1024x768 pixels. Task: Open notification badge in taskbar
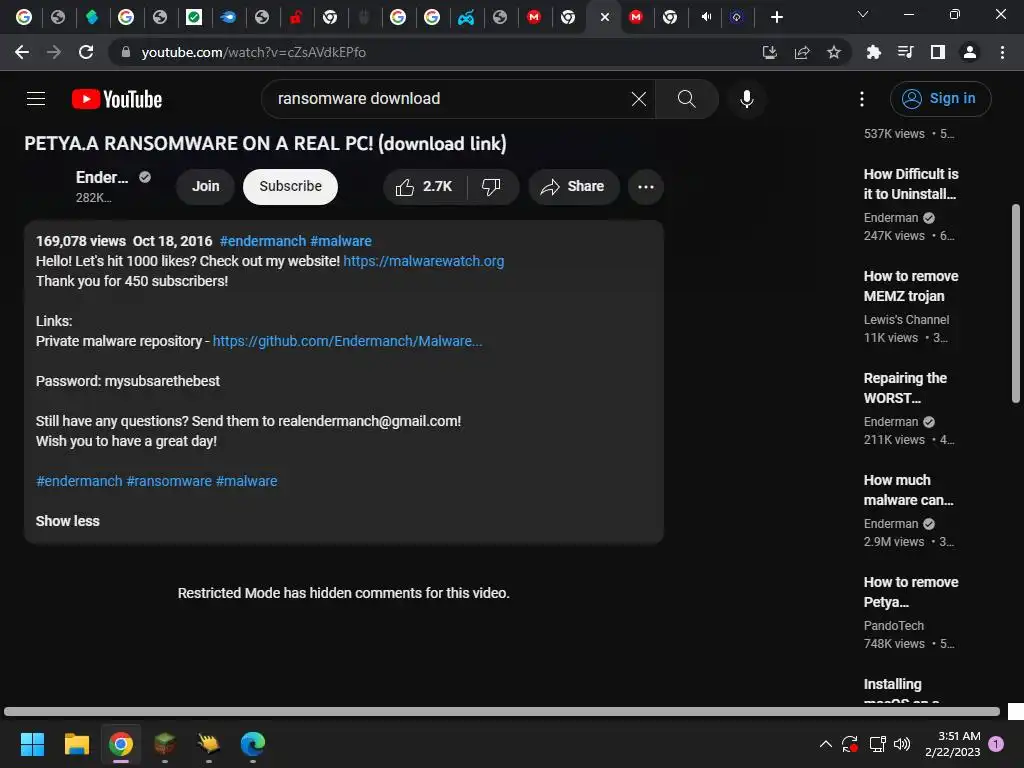[x=996, y=744]
